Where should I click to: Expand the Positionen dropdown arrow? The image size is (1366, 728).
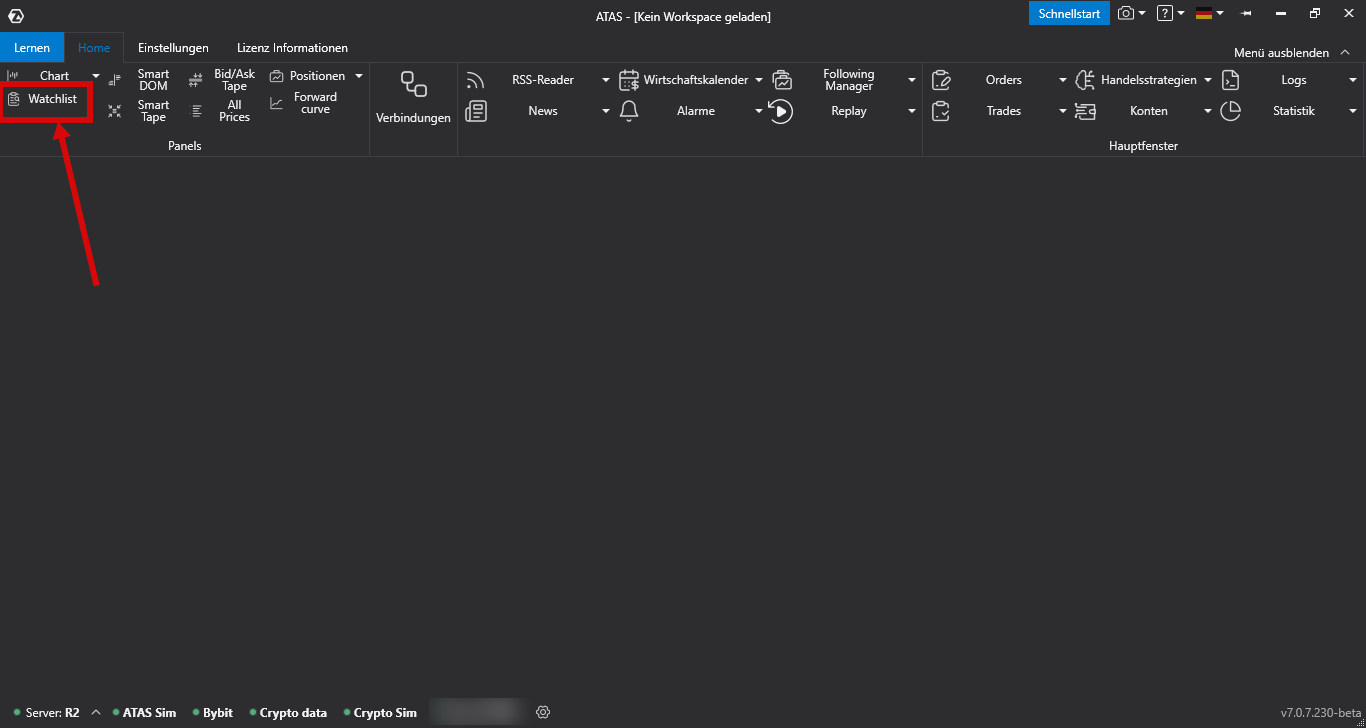(359, 76)
